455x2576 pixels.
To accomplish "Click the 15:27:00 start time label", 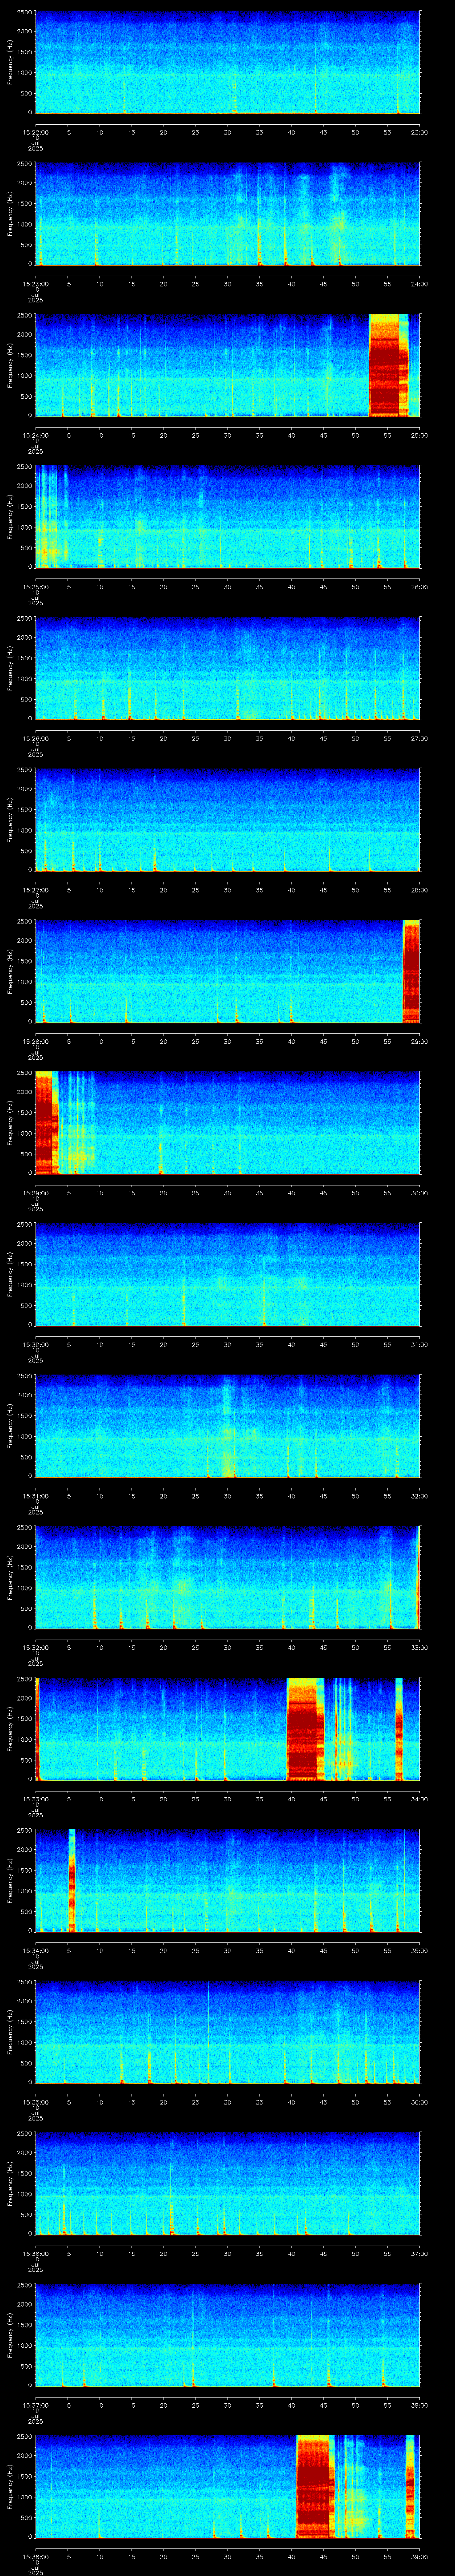I will tap(35, 890).
